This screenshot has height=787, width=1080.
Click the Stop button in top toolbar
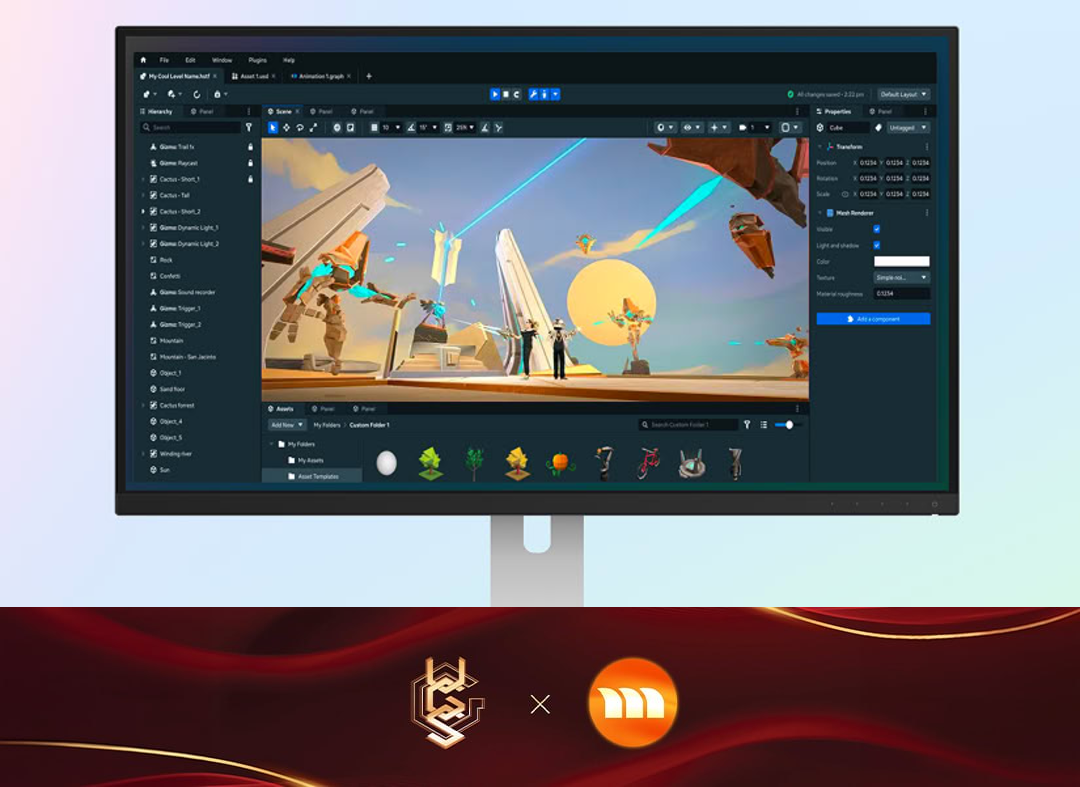click(506, 94)
